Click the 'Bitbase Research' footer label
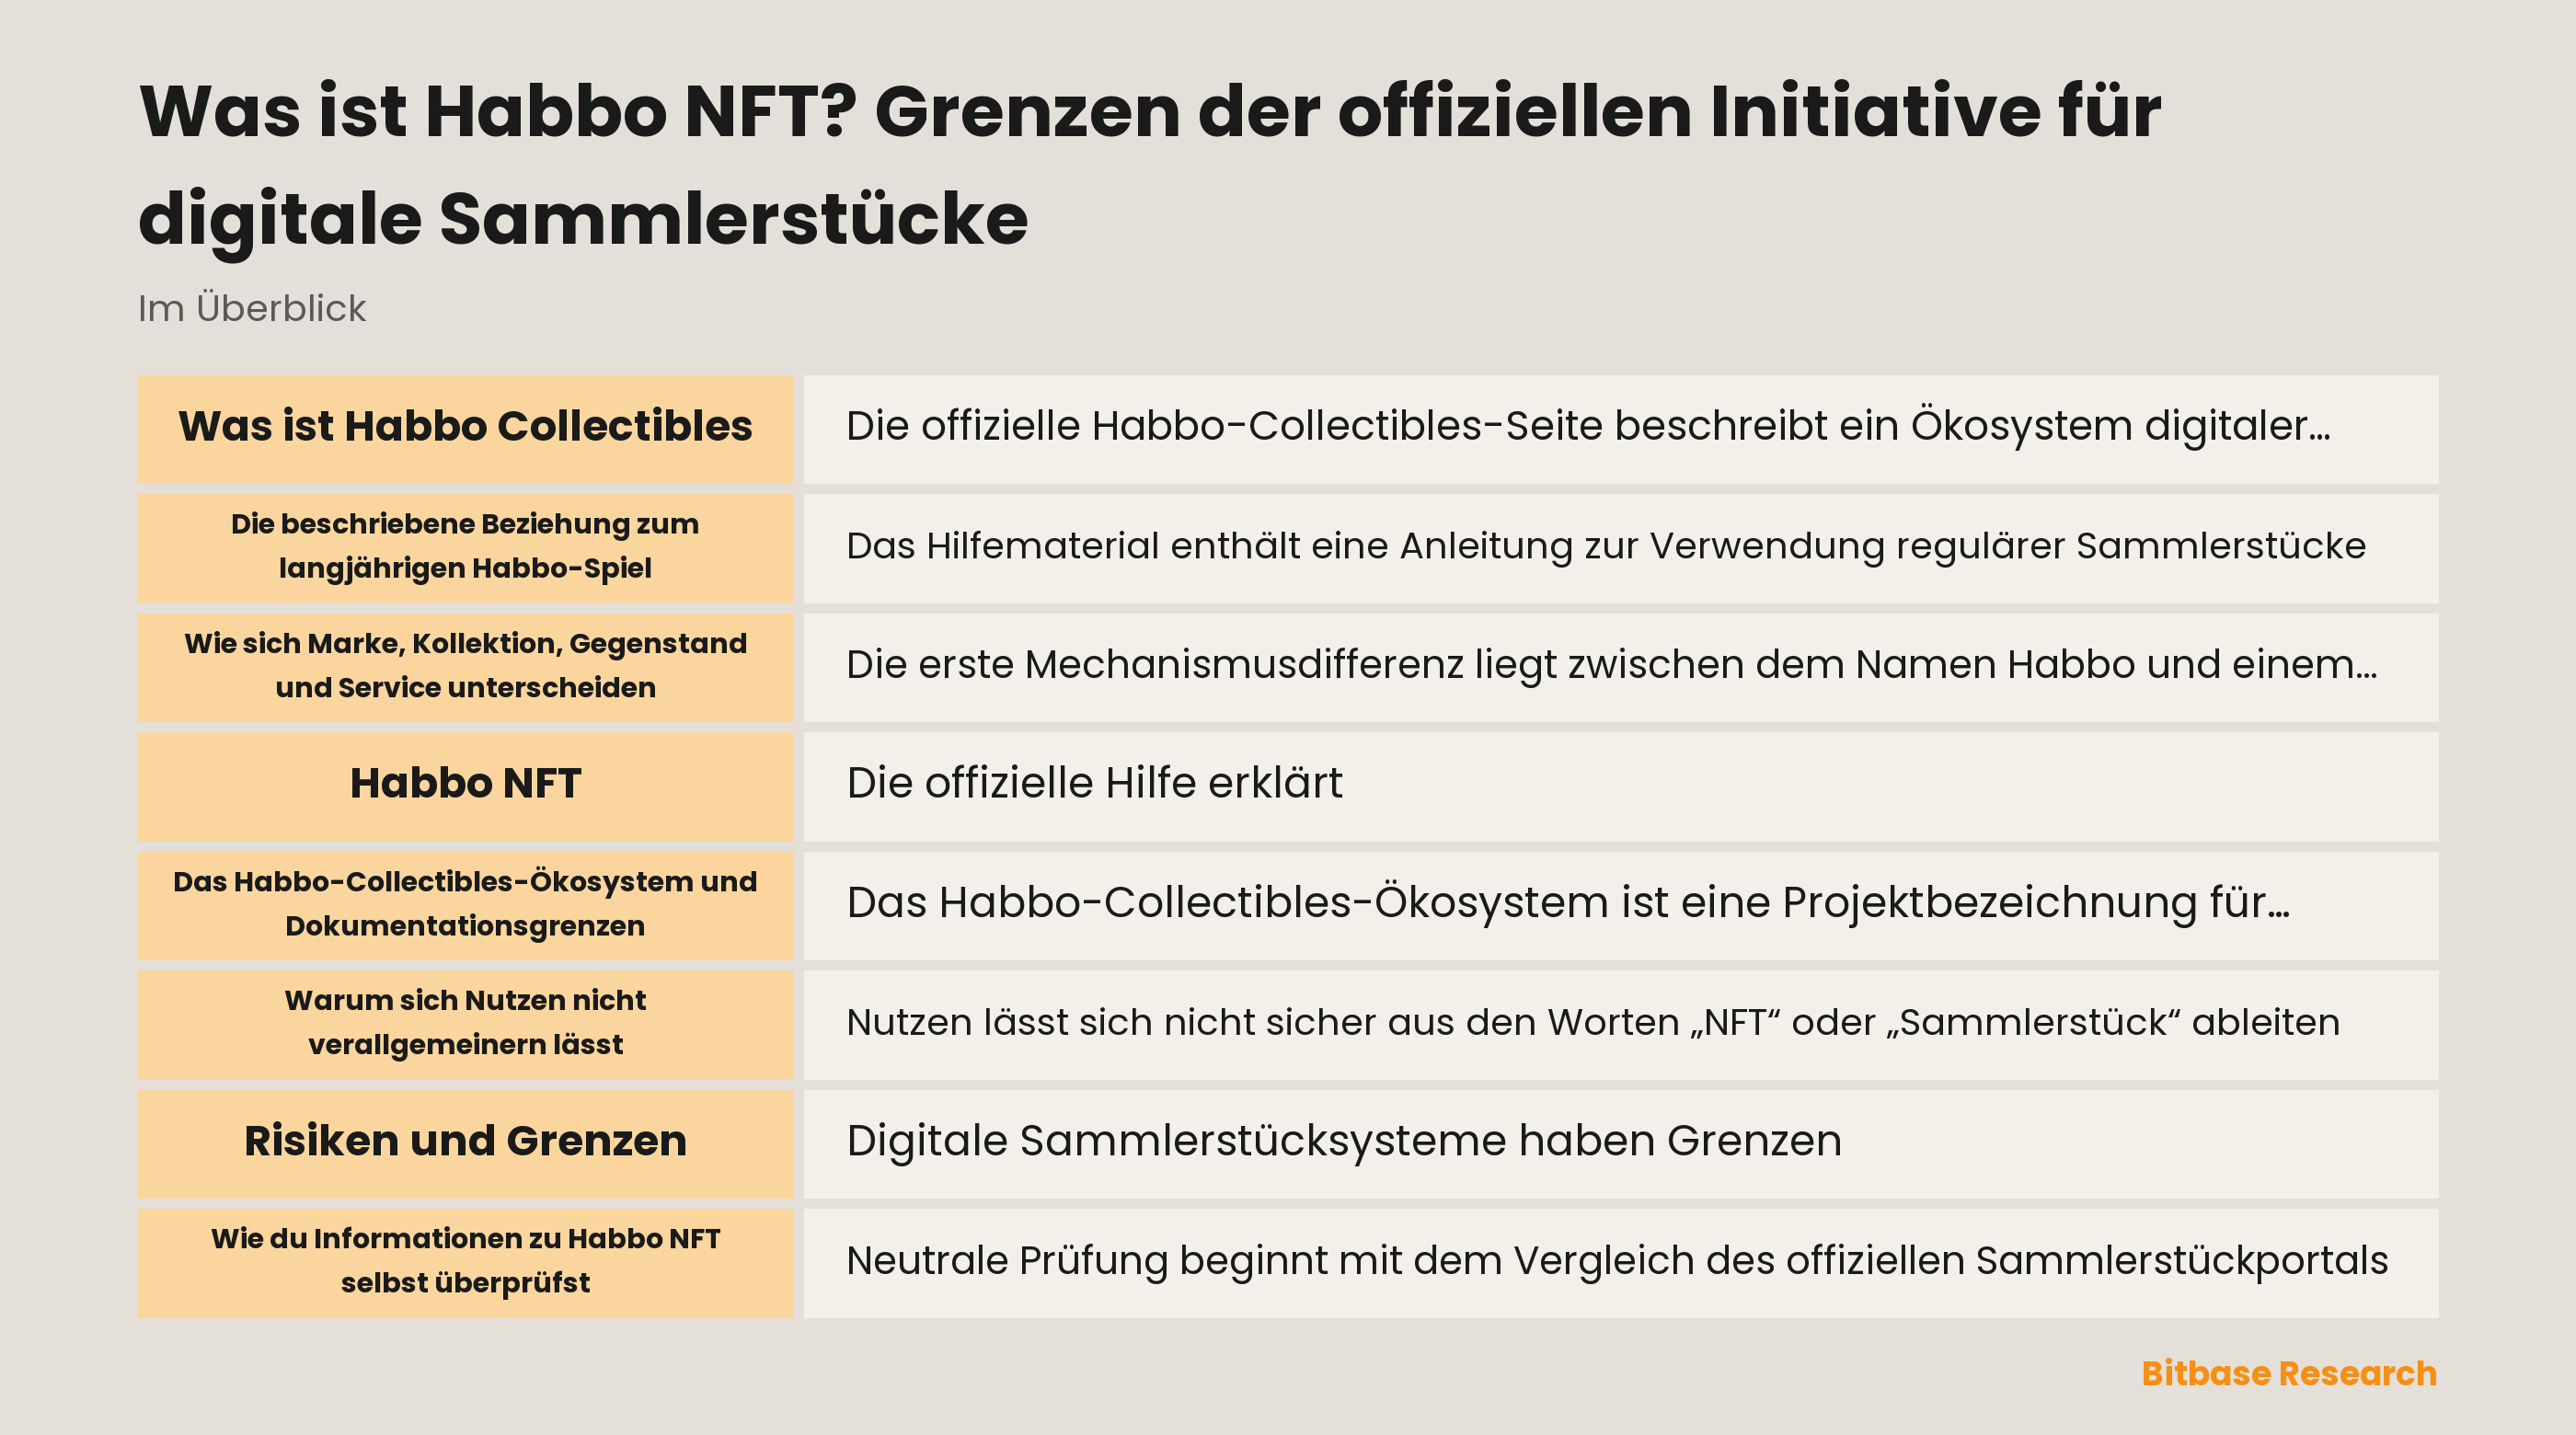 (2289, 1373)
